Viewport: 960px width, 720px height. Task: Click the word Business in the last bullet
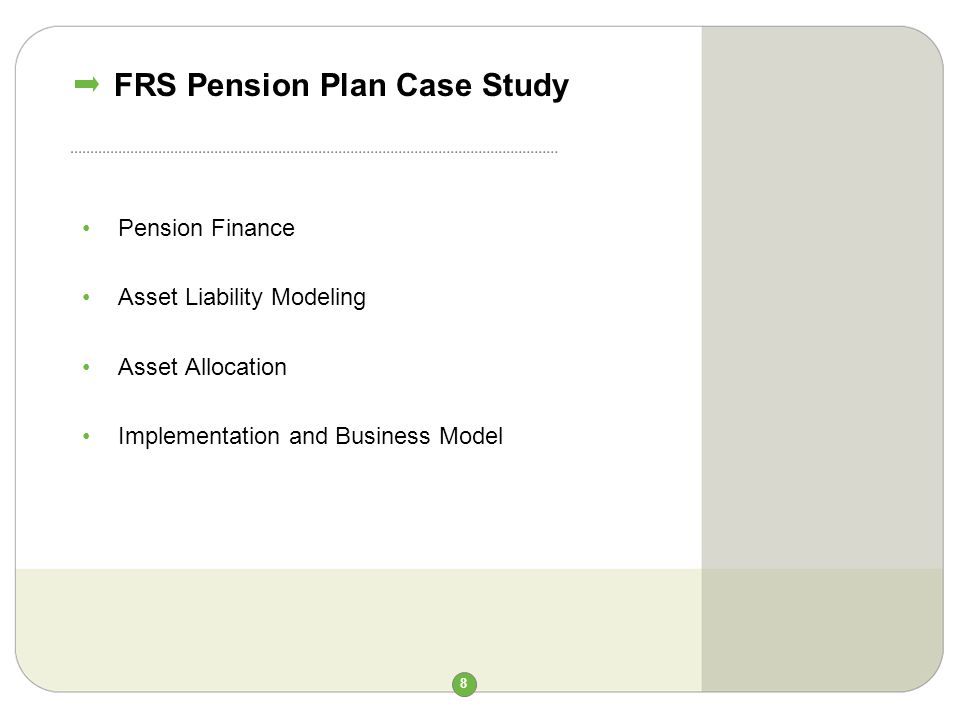coord(383,436)
